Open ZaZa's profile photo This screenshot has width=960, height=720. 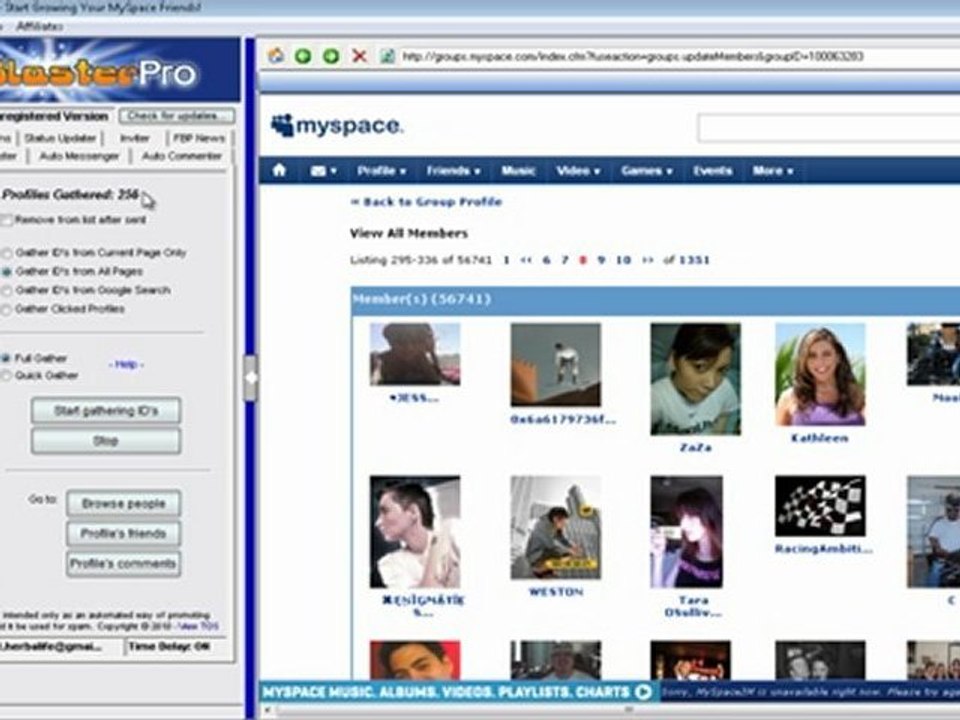coord(695,379)
